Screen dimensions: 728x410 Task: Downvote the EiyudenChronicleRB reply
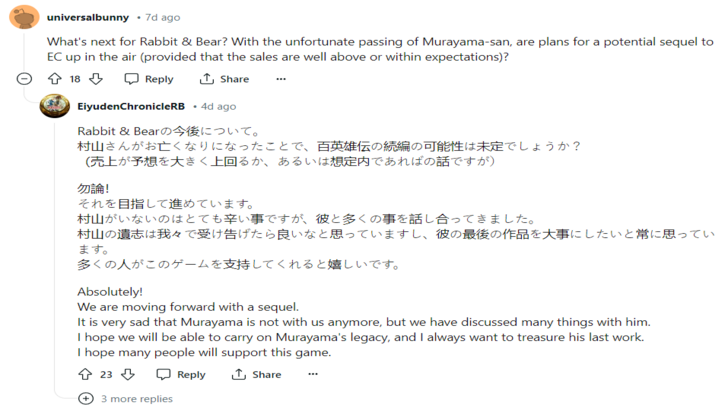pyautogui.click(x=127, y=374)
